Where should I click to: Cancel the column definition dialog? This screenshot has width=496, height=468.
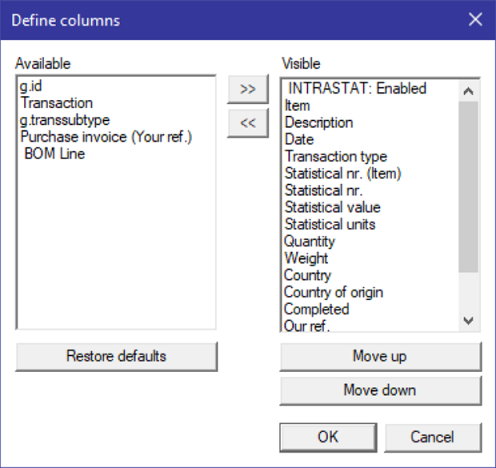click(x=433, y=437)
